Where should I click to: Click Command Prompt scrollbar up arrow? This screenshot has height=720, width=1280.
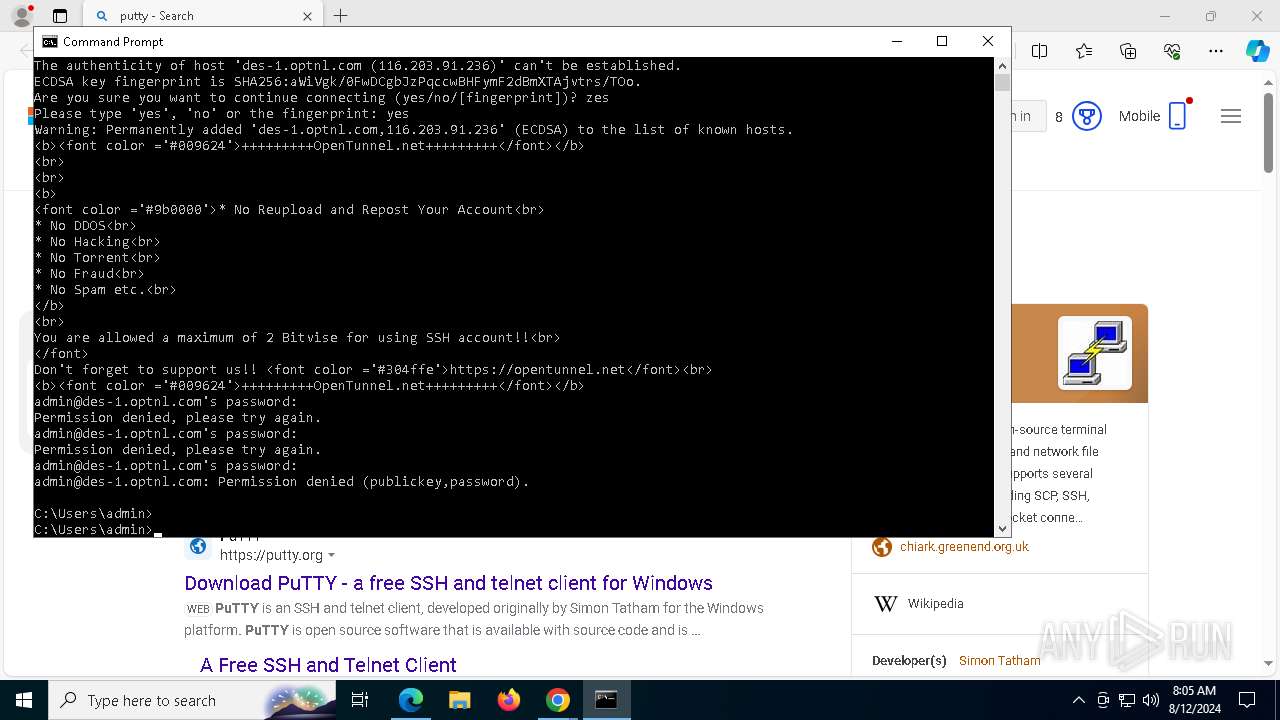(1002, 65)
